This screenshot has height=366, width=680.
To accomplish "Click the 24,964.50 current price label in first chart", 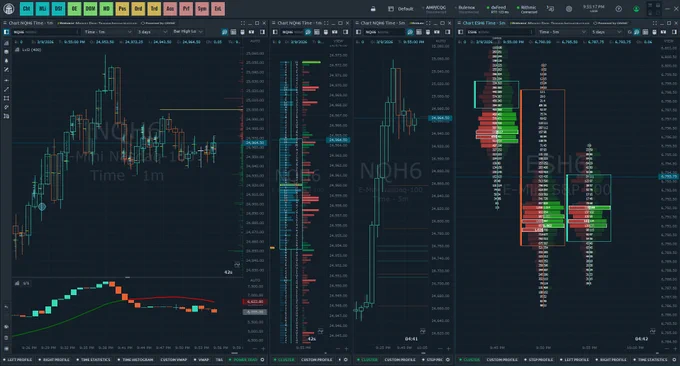I will pyautogui.click(x=255, y=143).
